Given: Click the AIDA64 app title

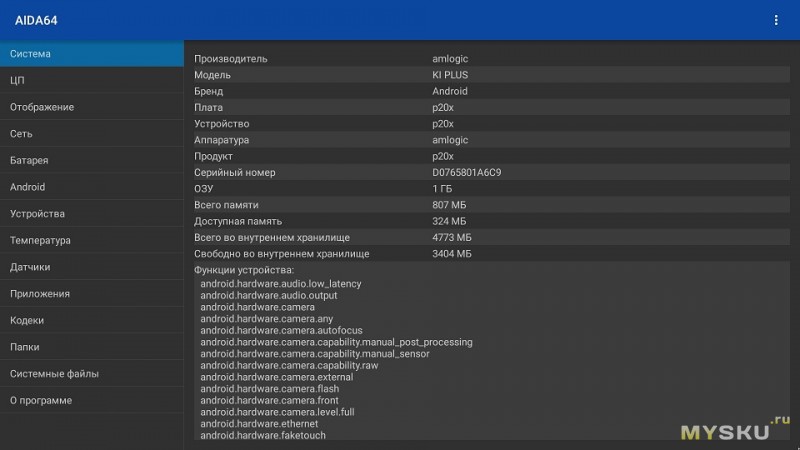Looking at the screenshot, I should pyautogui.click(x=36, y=20).
